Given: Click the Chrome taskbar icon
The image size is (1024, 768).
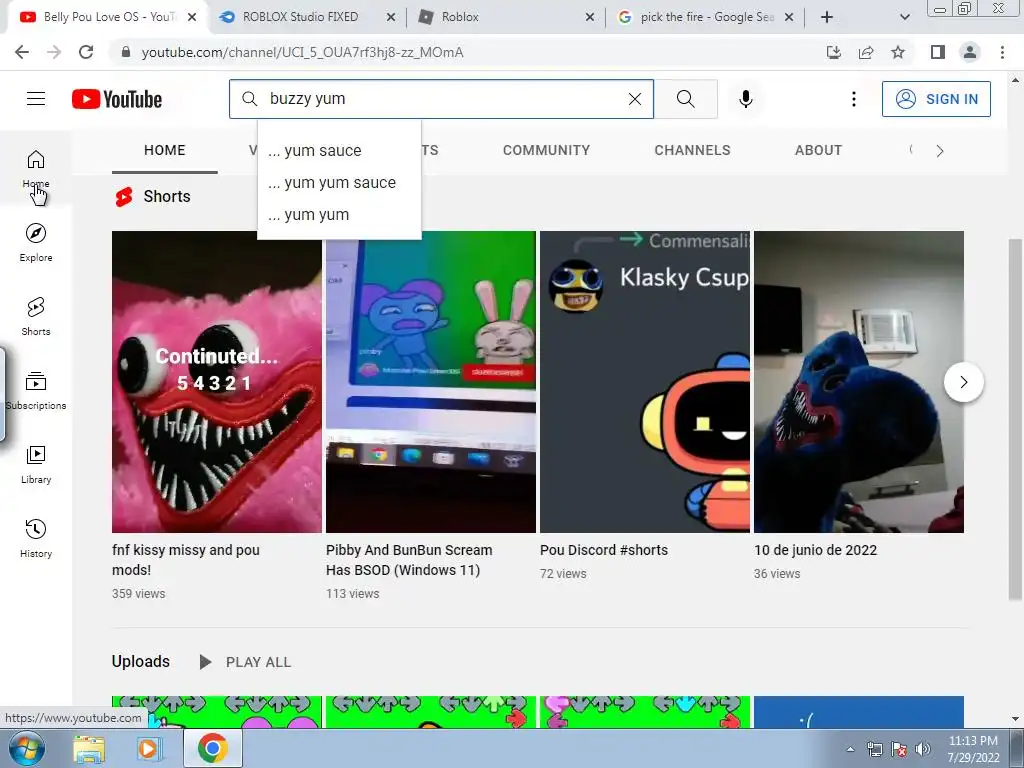Looking at the screenshot, I should 213,748.
